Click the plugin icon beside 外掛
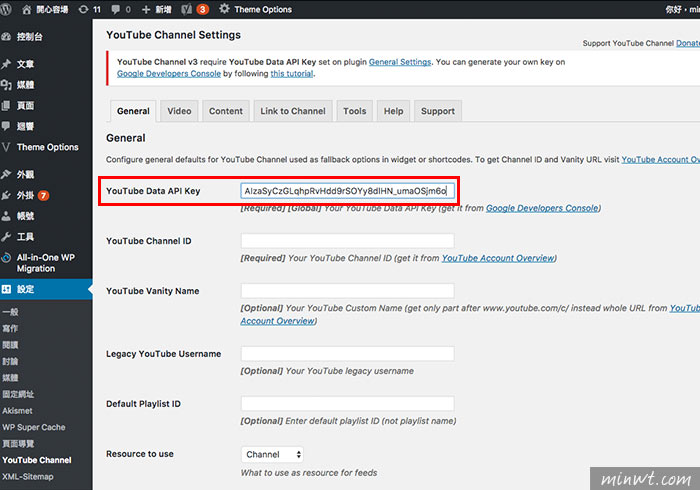Viewport: 700px width, 490px height. (x=6, y=195)
